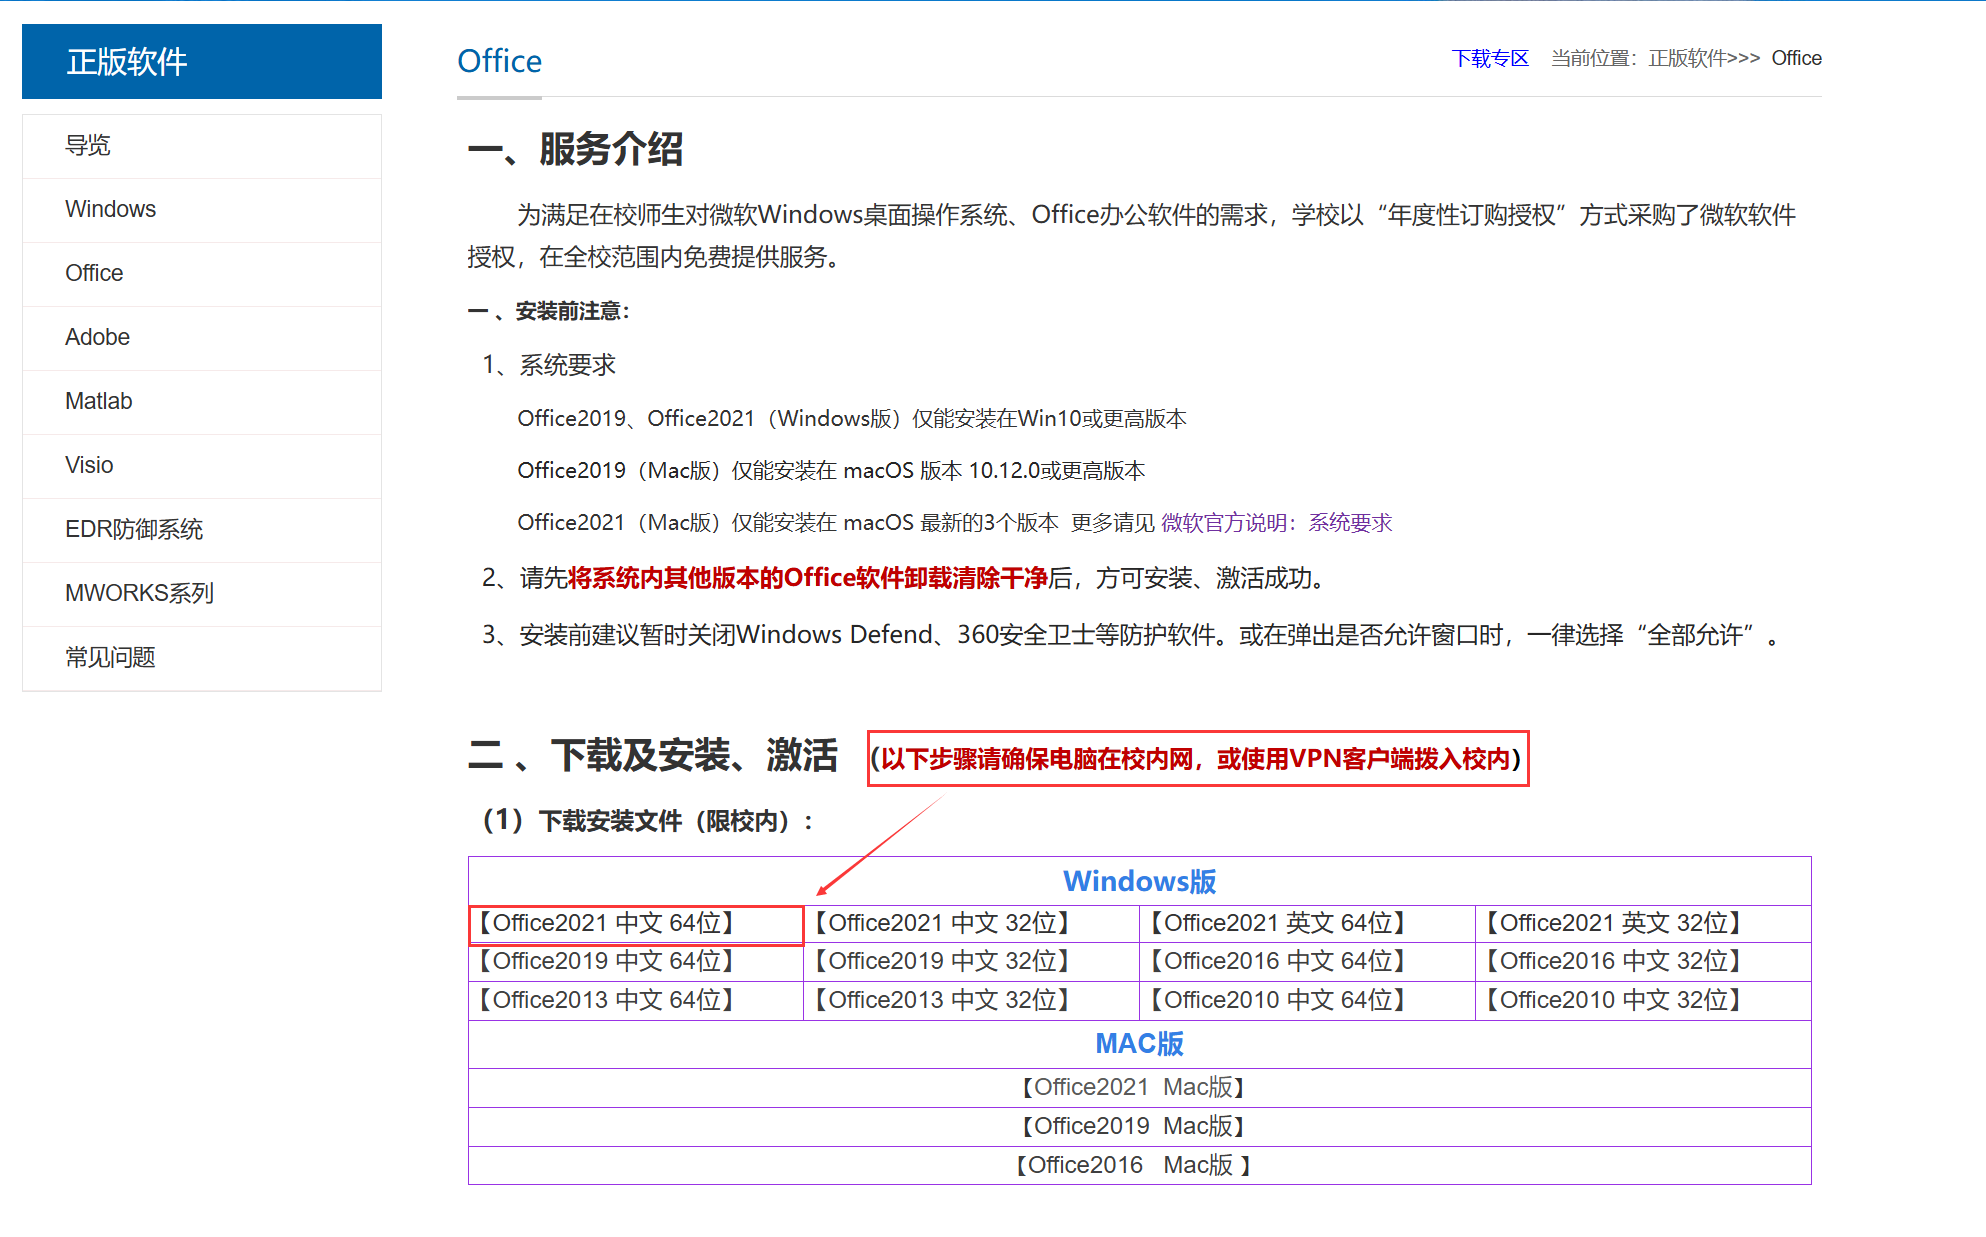Open the 微软官方说明：系统要求 link
This screenshot has height=1237, width=1986.
1276,523
